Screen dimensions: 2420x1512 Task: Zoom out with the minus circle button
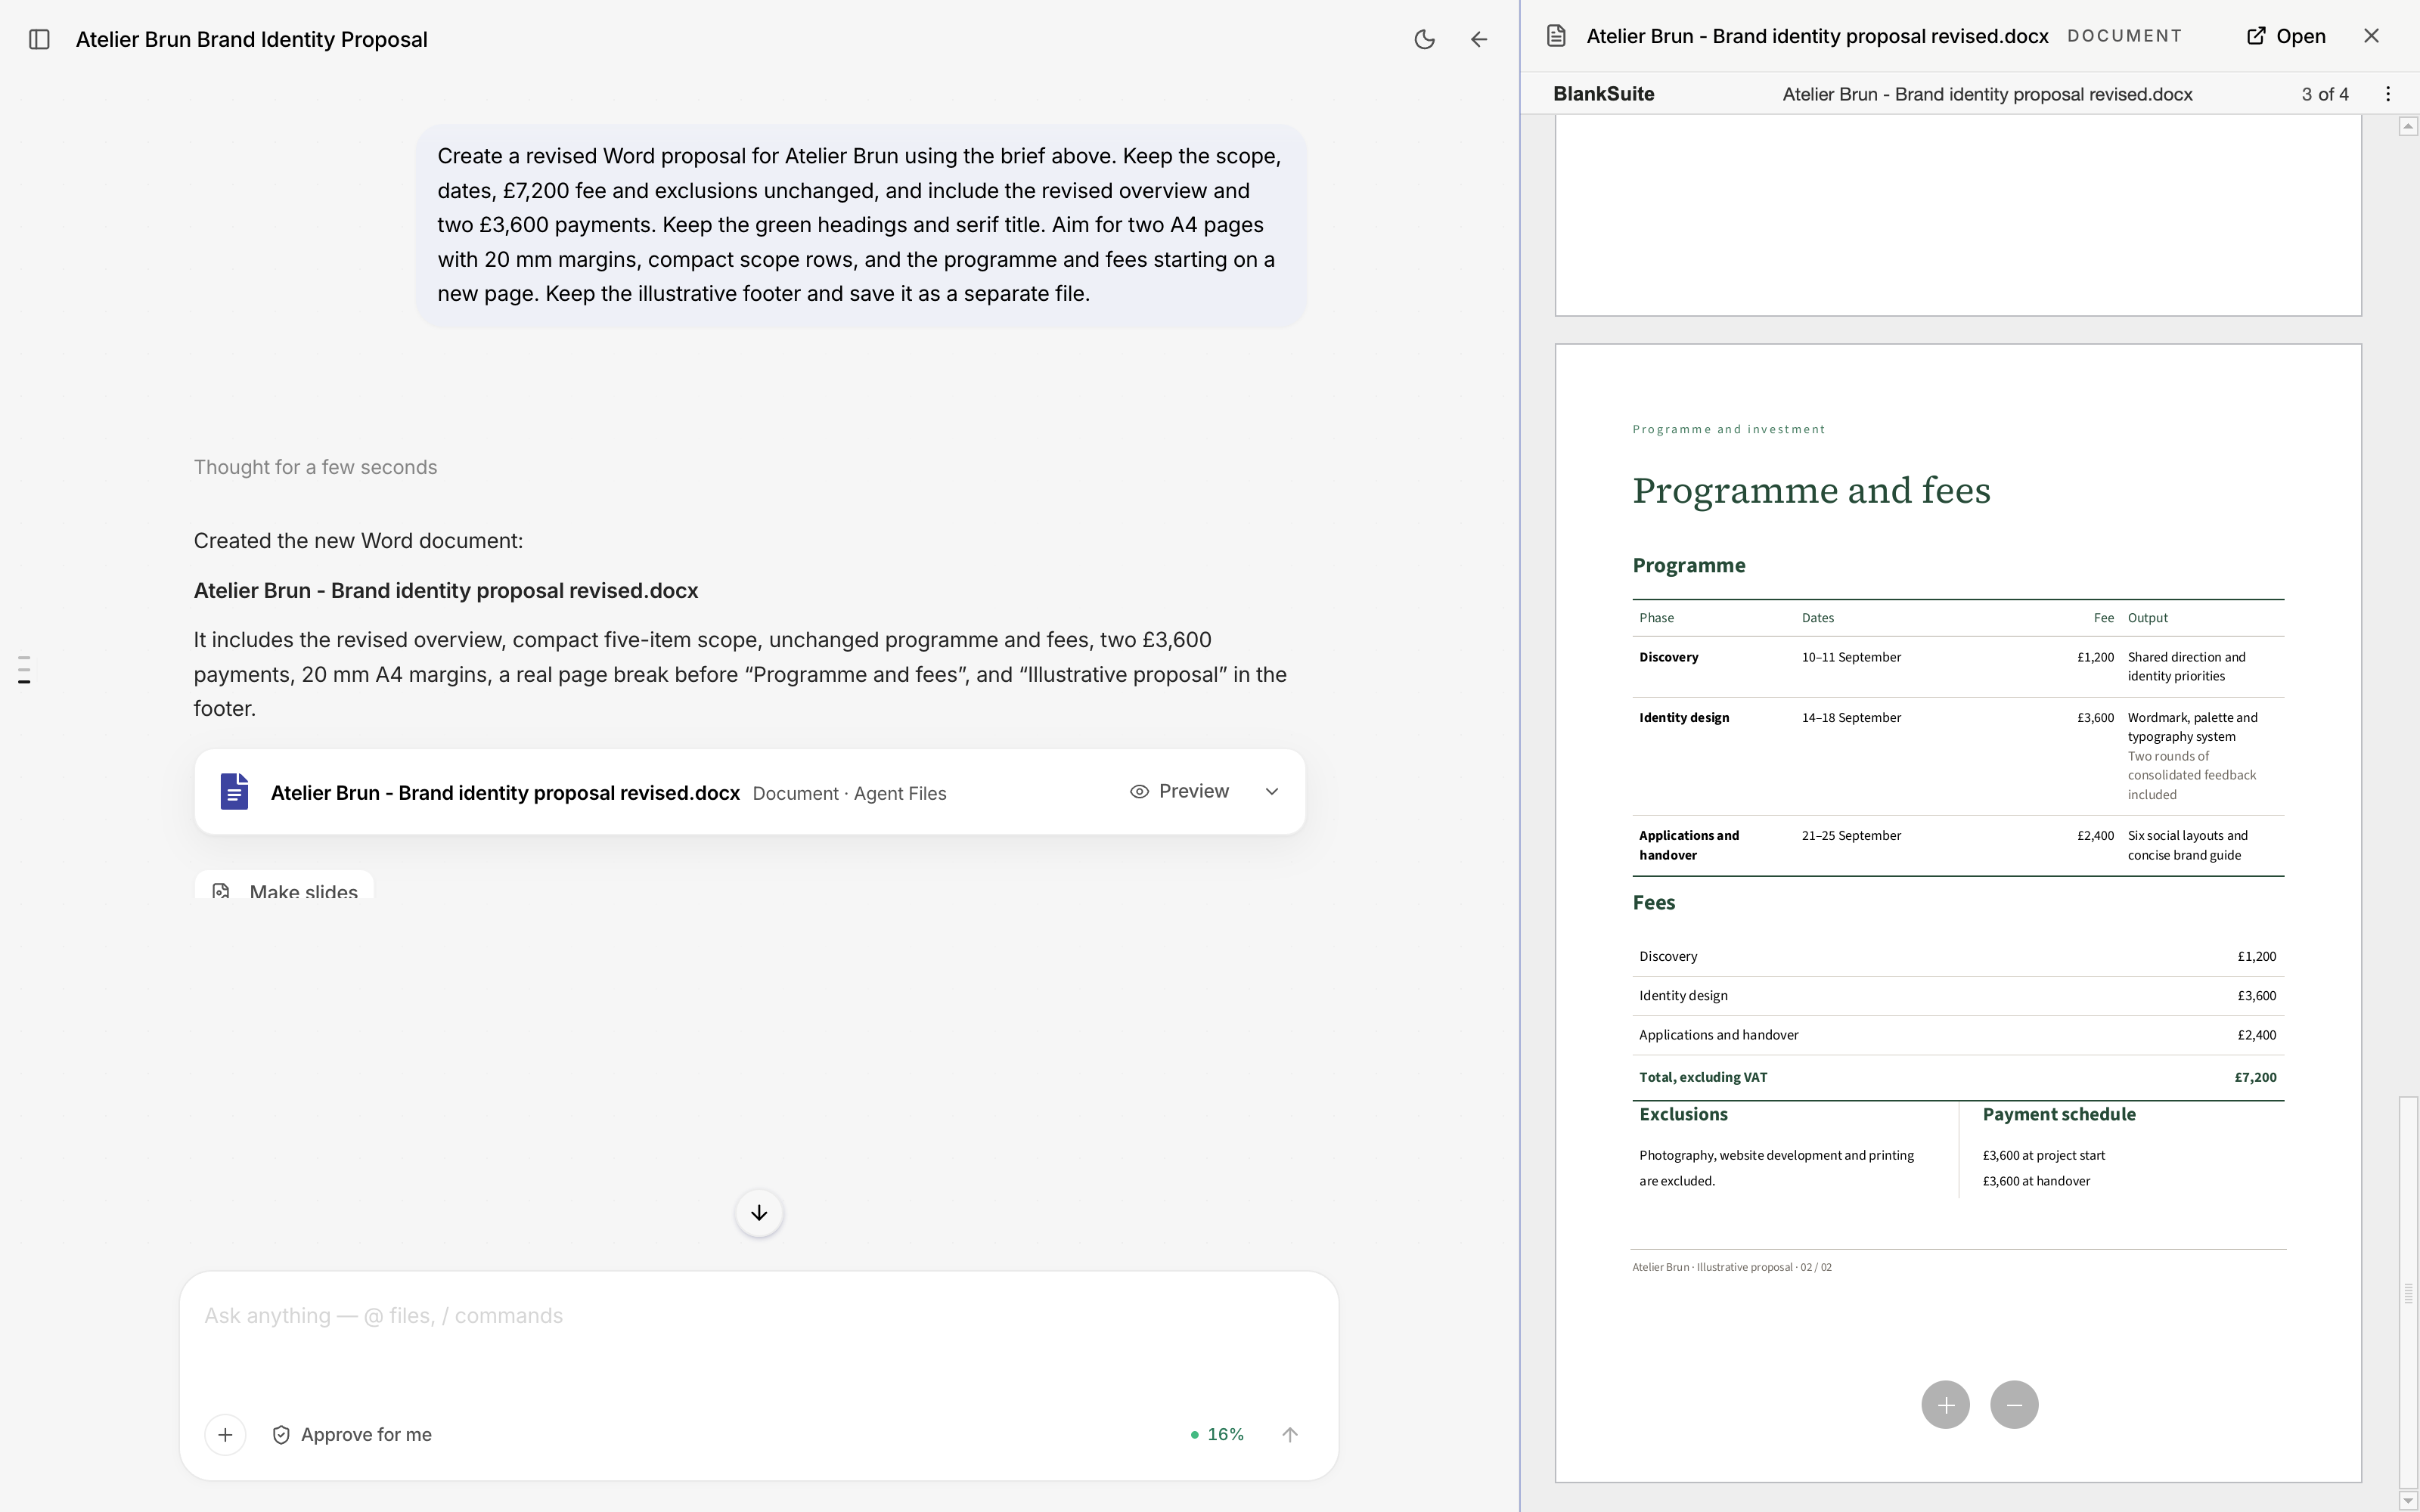tap(2014, 1404)
